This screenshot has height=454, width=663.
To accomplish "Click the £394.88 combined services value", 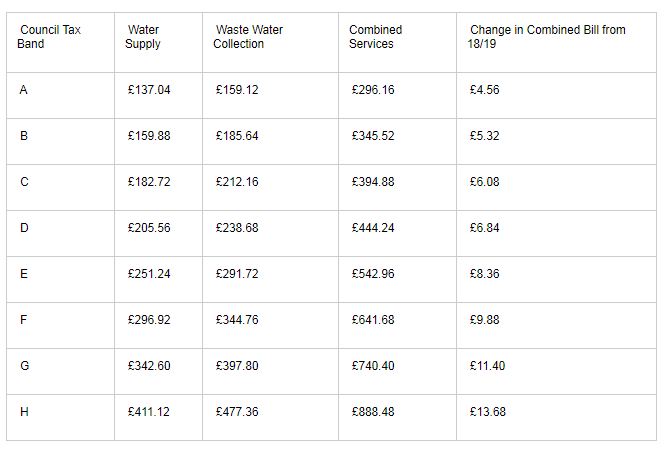I will (373, 182).
